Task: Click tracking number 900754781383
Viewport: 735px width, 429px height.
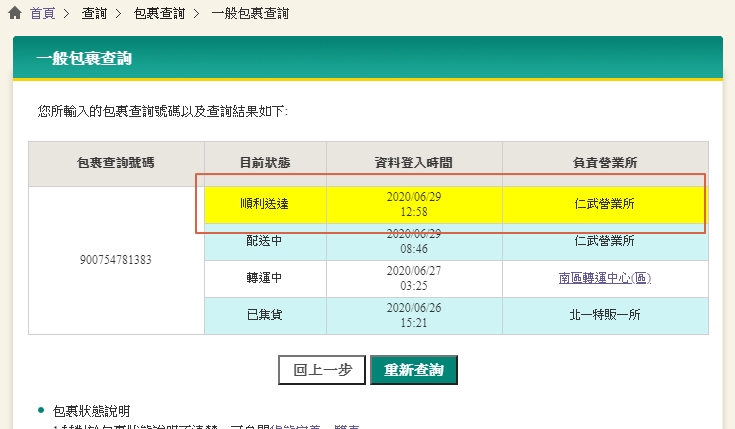Action: [x=116, y=260]
